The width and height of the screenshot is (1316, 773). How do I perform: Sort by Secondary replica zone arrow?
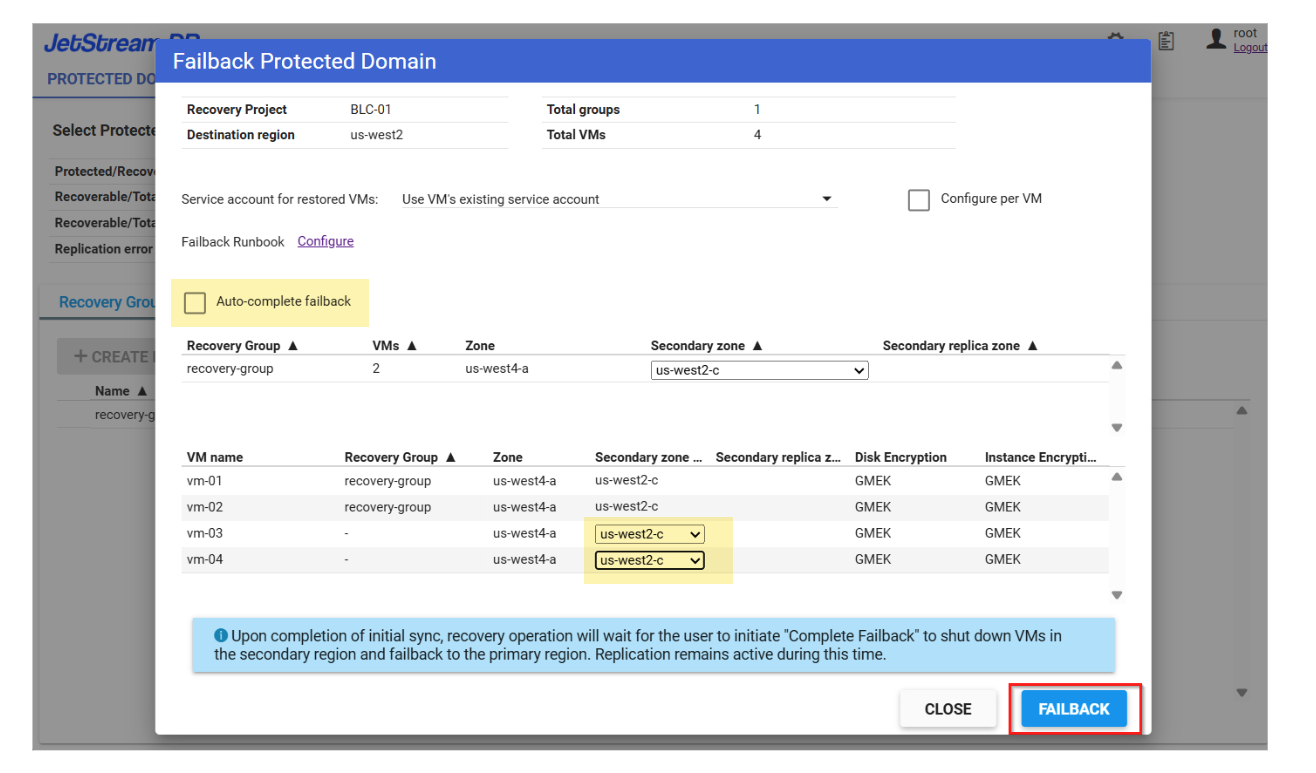pyautogui.click(x=1033, y=346)
